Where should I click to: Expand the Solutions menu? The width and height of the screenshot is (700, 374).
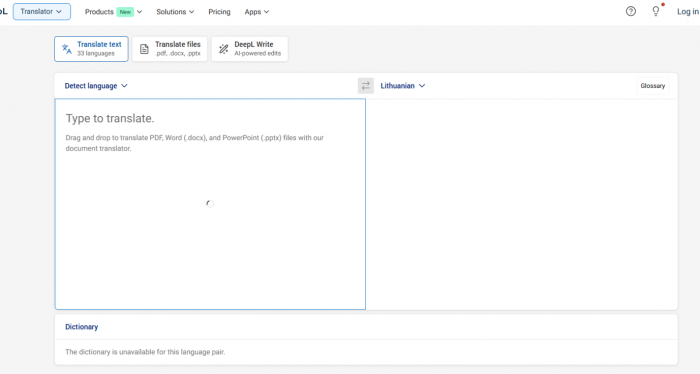[175, 12]
